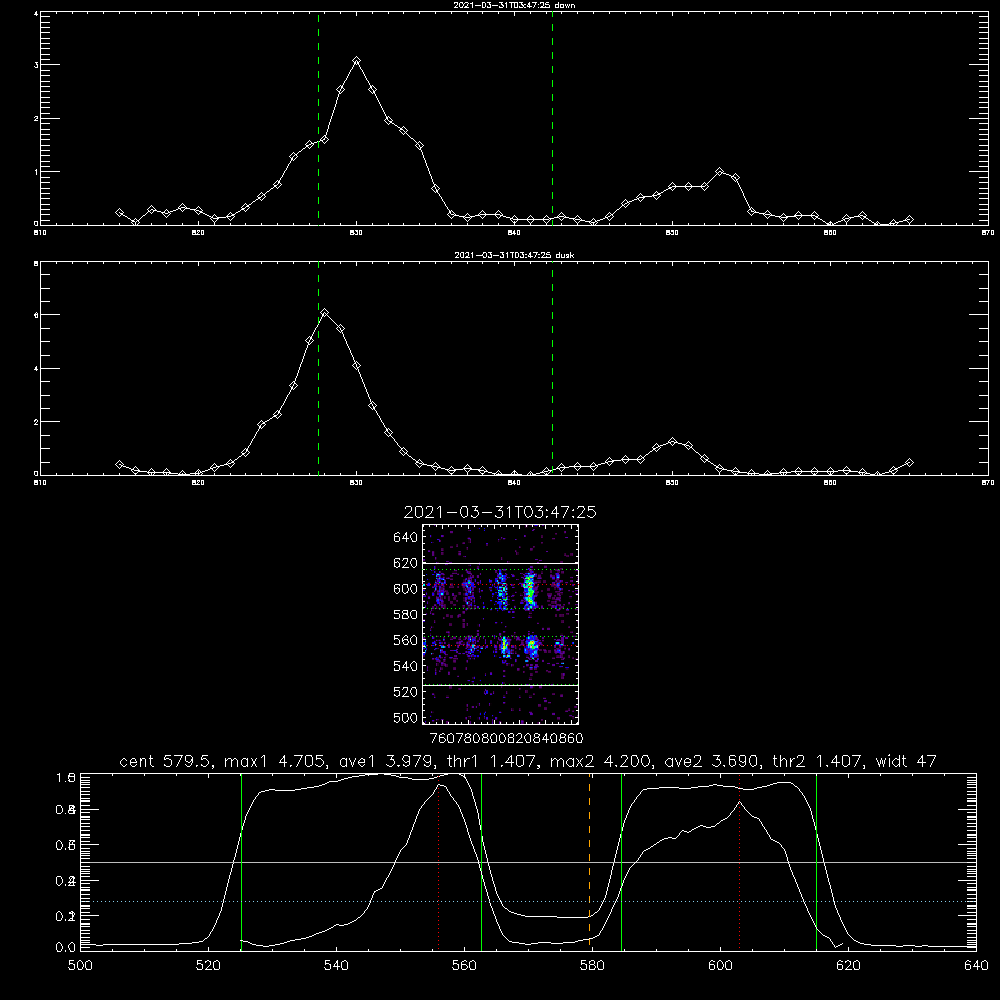This screenshot has width=1000, height=1000.
Task: Click the sharp profile peak at 603
Action: 739,802
